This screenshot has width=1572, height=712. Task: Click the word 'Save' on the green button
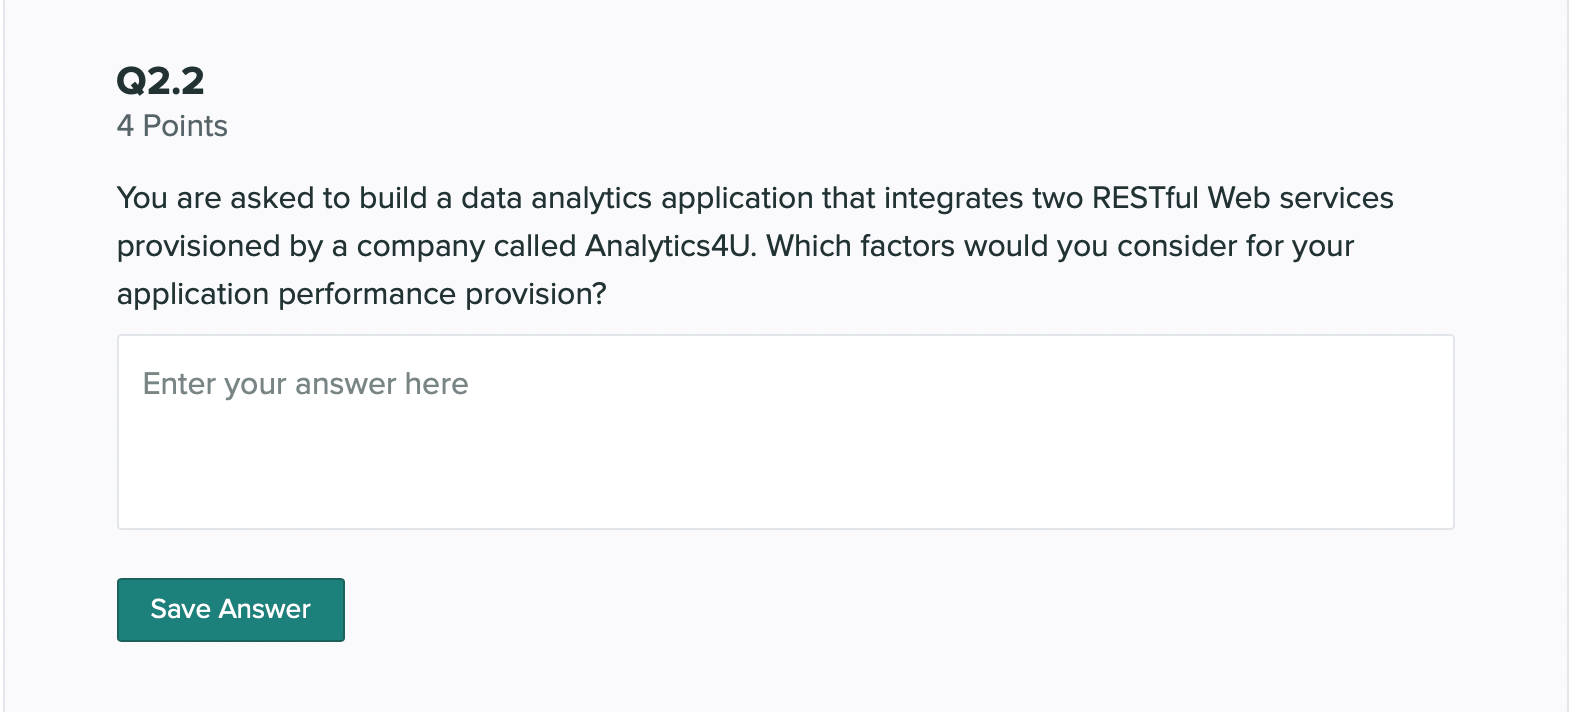pos(180,609)
